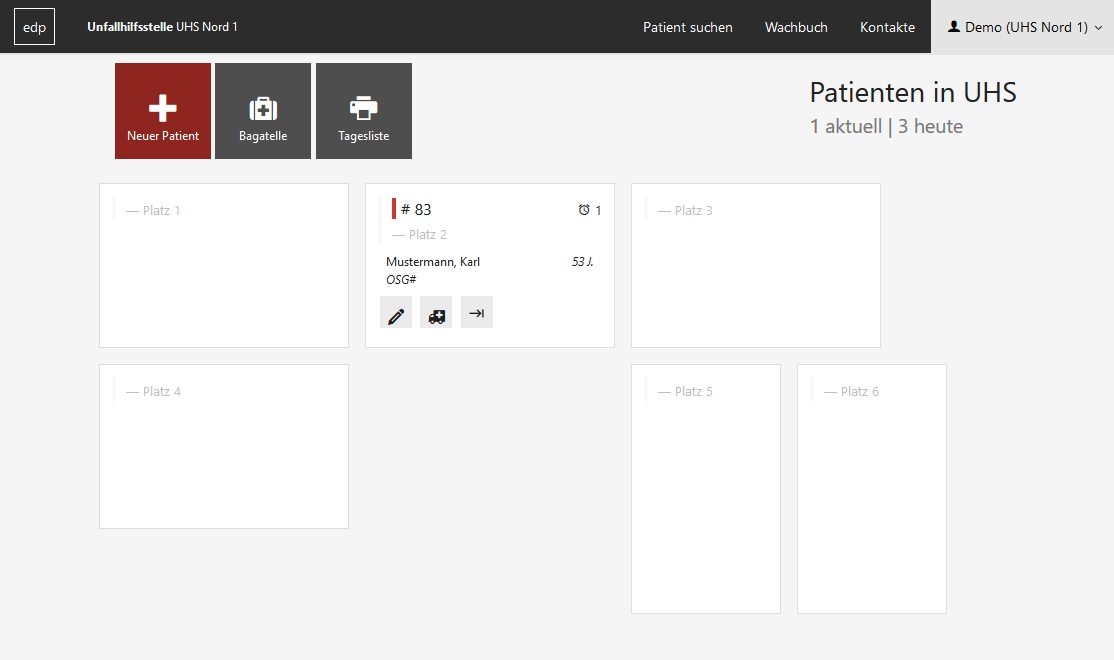1114x660 pixels.
Task: Click the Unfallhilfsstelle UHS Nord 1 title link
Action: (x=162, y=27)
